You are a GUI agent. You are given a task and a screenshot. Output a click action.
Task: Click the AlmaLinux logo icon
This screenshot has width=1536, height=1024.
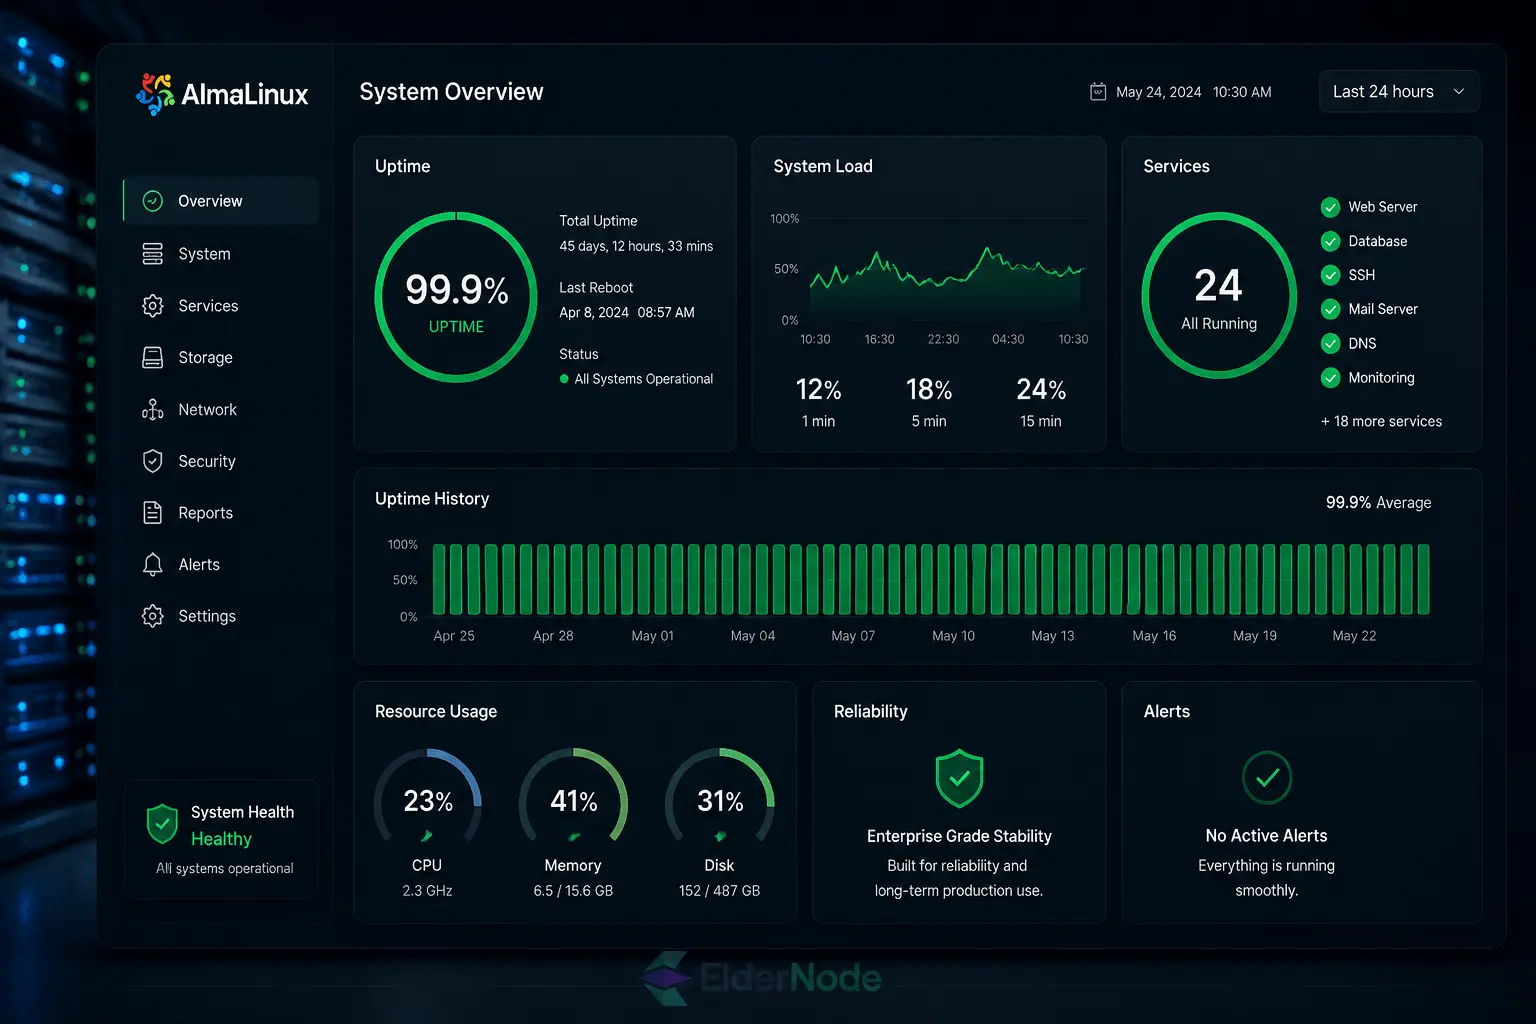(155, 94)
